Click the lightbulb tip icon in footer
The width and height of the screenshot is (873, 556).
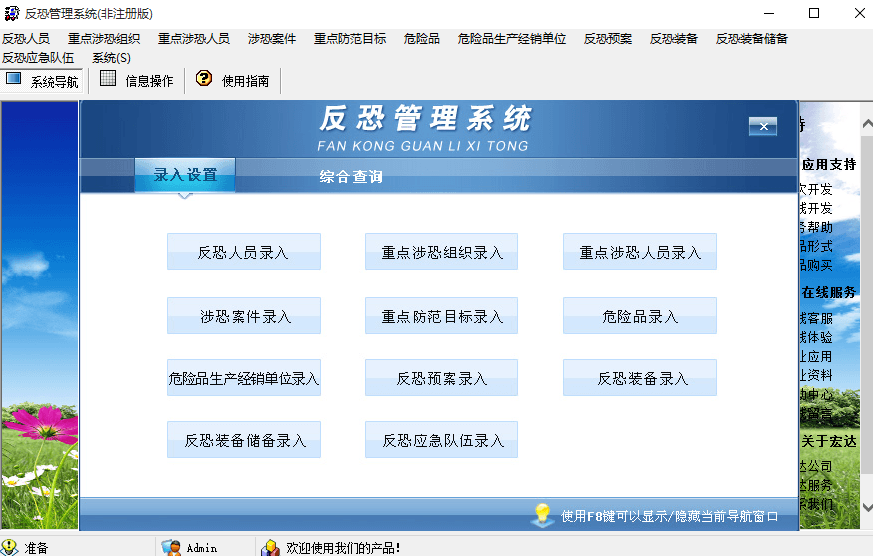(x=542, y=515)
